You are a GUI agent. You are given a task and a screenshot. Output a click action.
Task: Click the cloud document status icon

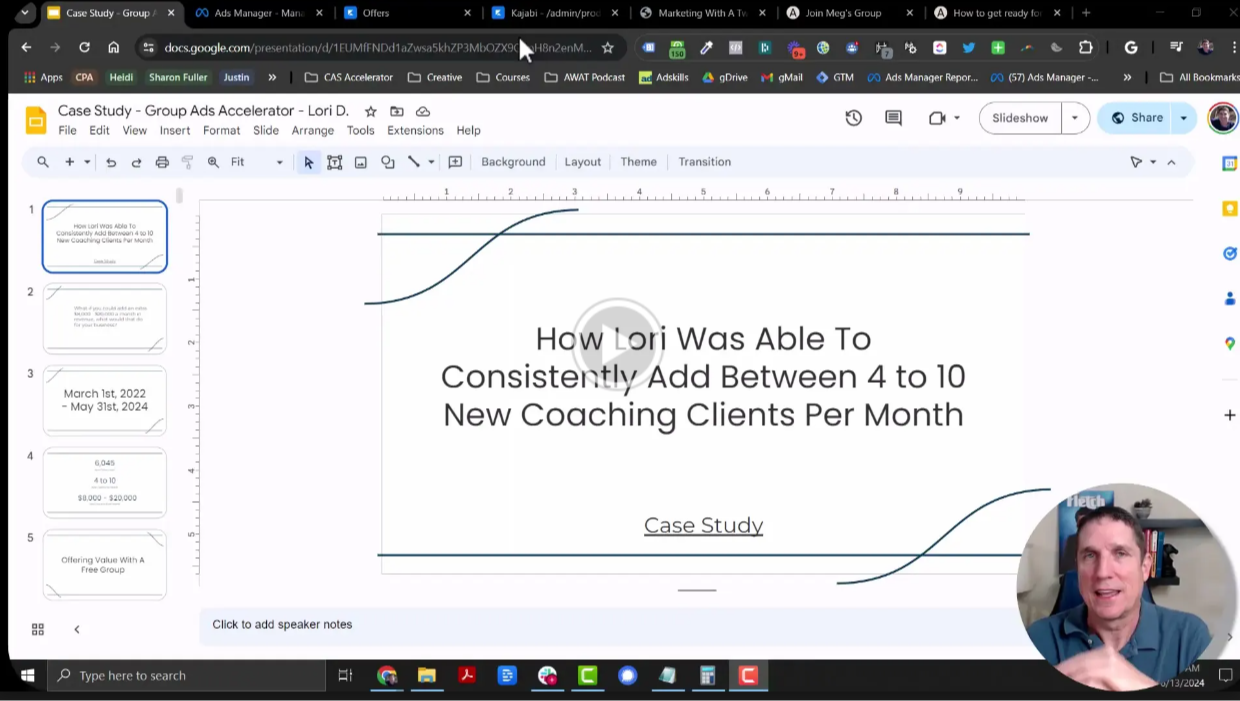(x=423, y=111)
